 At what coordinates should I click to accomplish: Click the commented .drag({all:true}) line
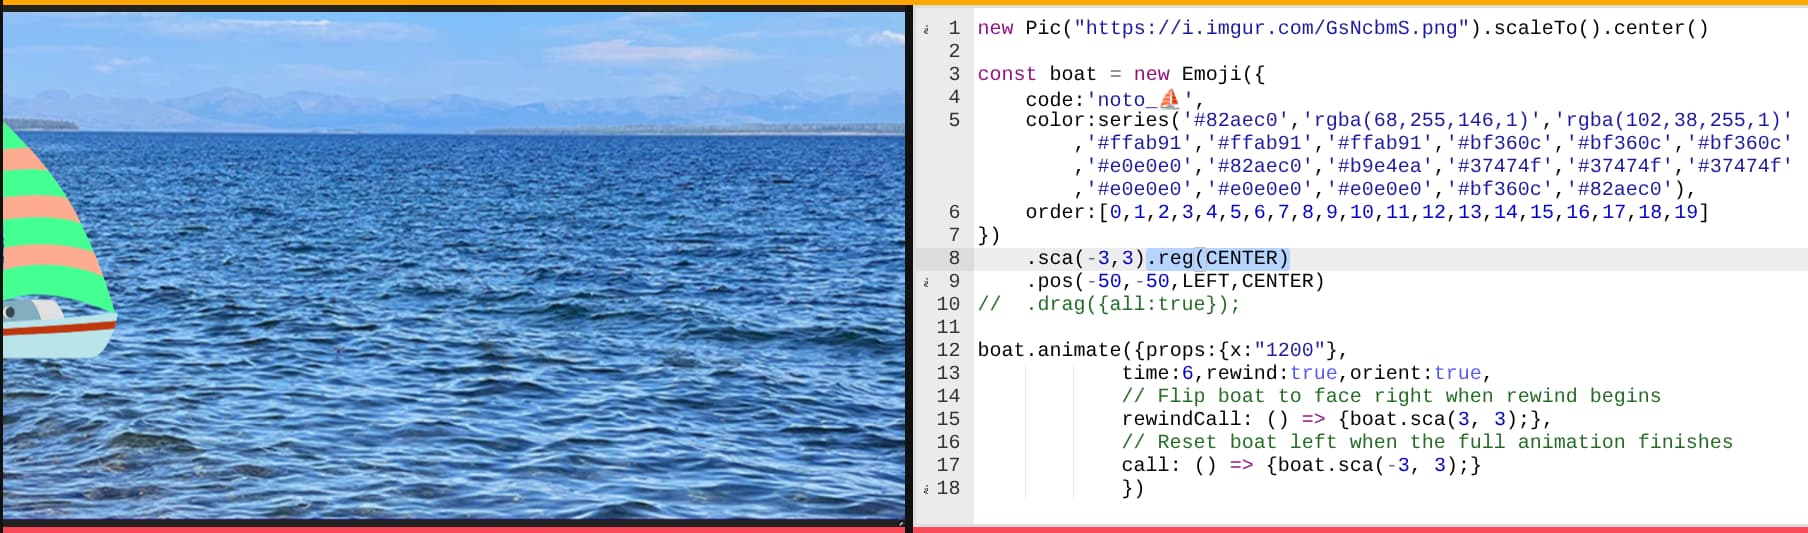tap(1109, 304)
